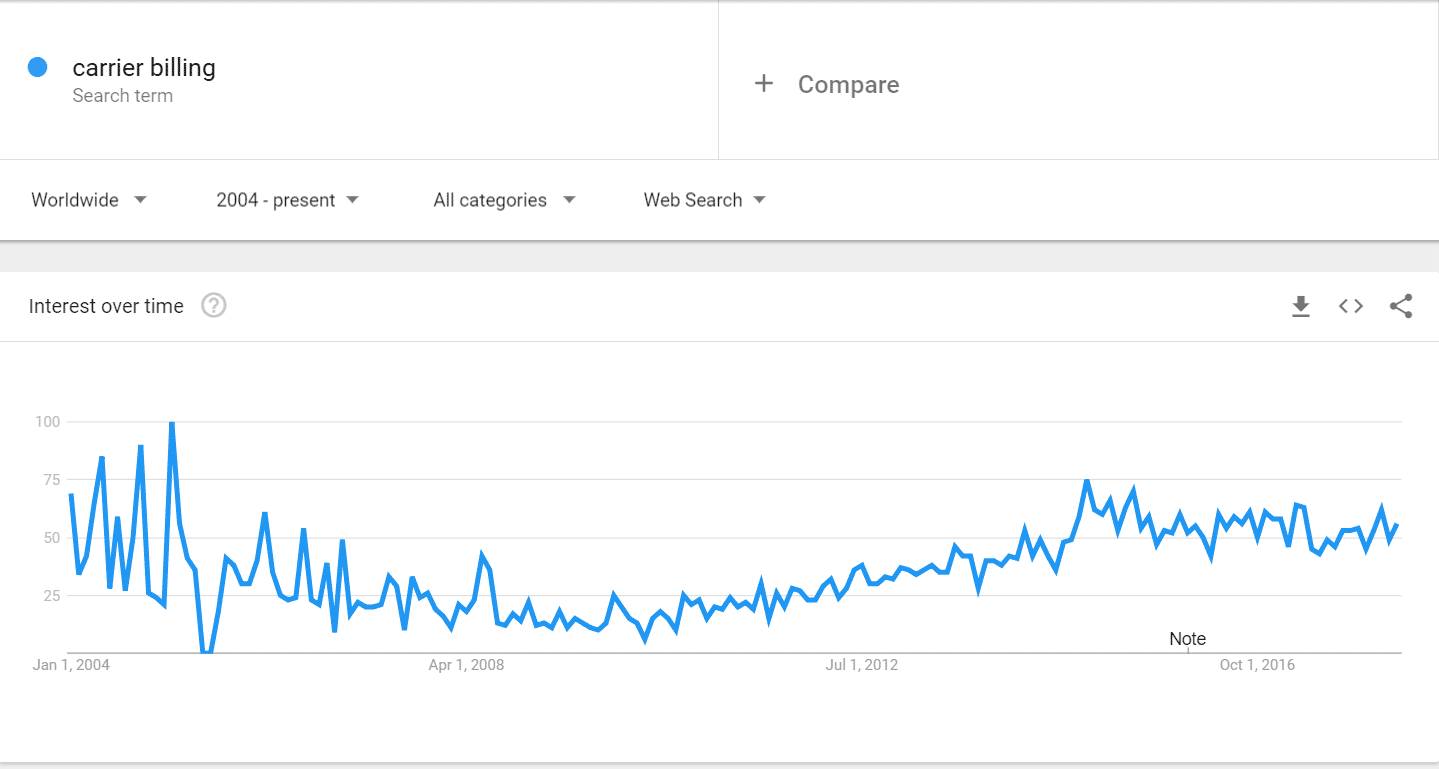
Task: Expand the 2004 - present time range dropdown
Action: (x=287, y=200)
